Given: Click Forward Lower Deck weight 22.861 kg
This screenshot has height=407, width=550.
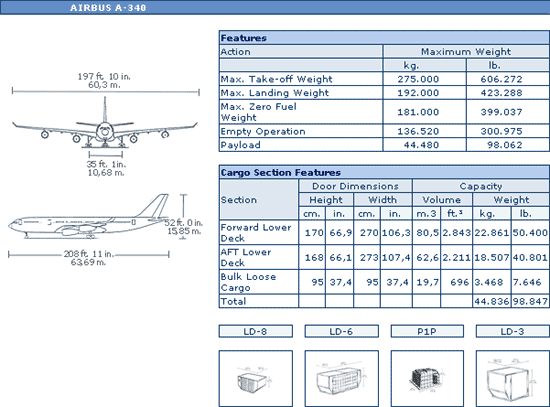Looking at the screenshot, I should point(491,233).
